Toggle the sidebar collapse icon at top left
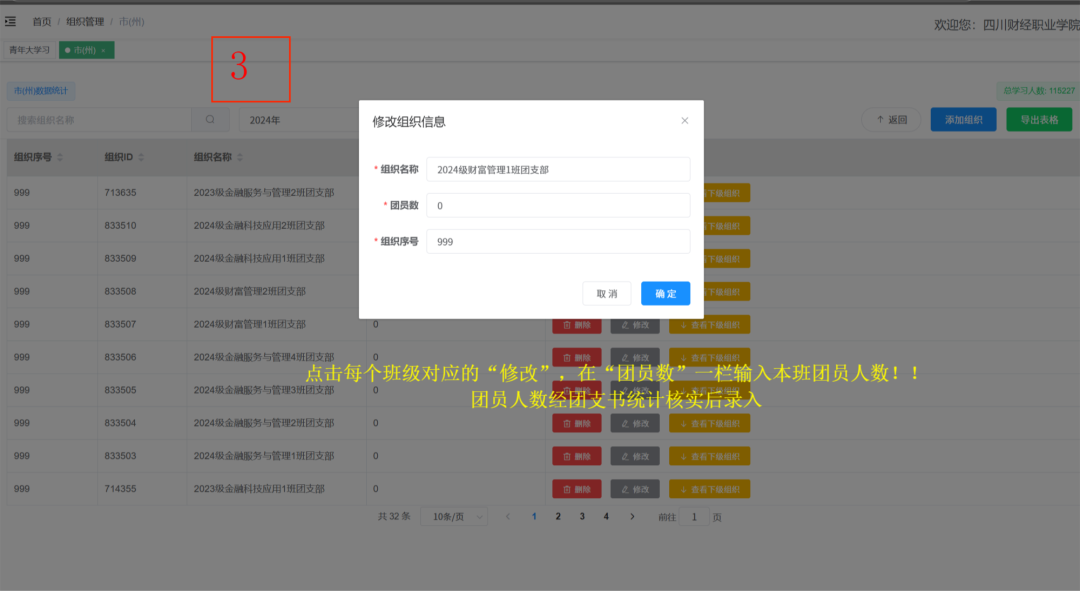The image size is (1080, 591). pos(10,21)
